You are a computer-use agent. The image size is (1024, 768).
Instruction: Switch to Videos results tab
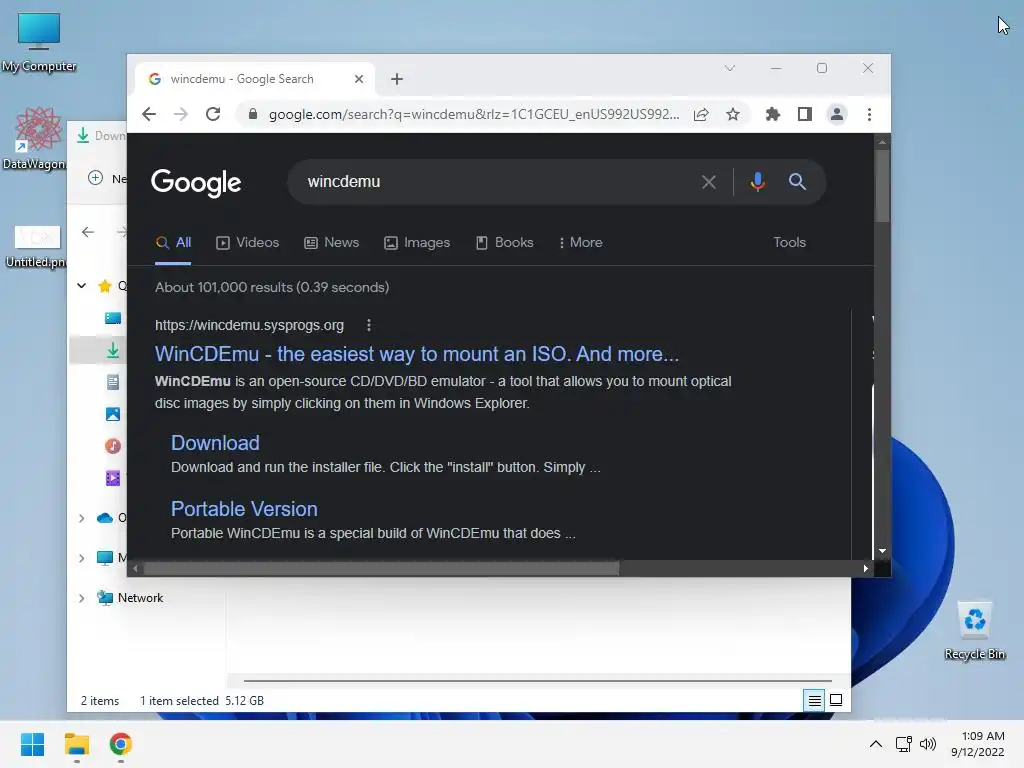click(248, 242)
